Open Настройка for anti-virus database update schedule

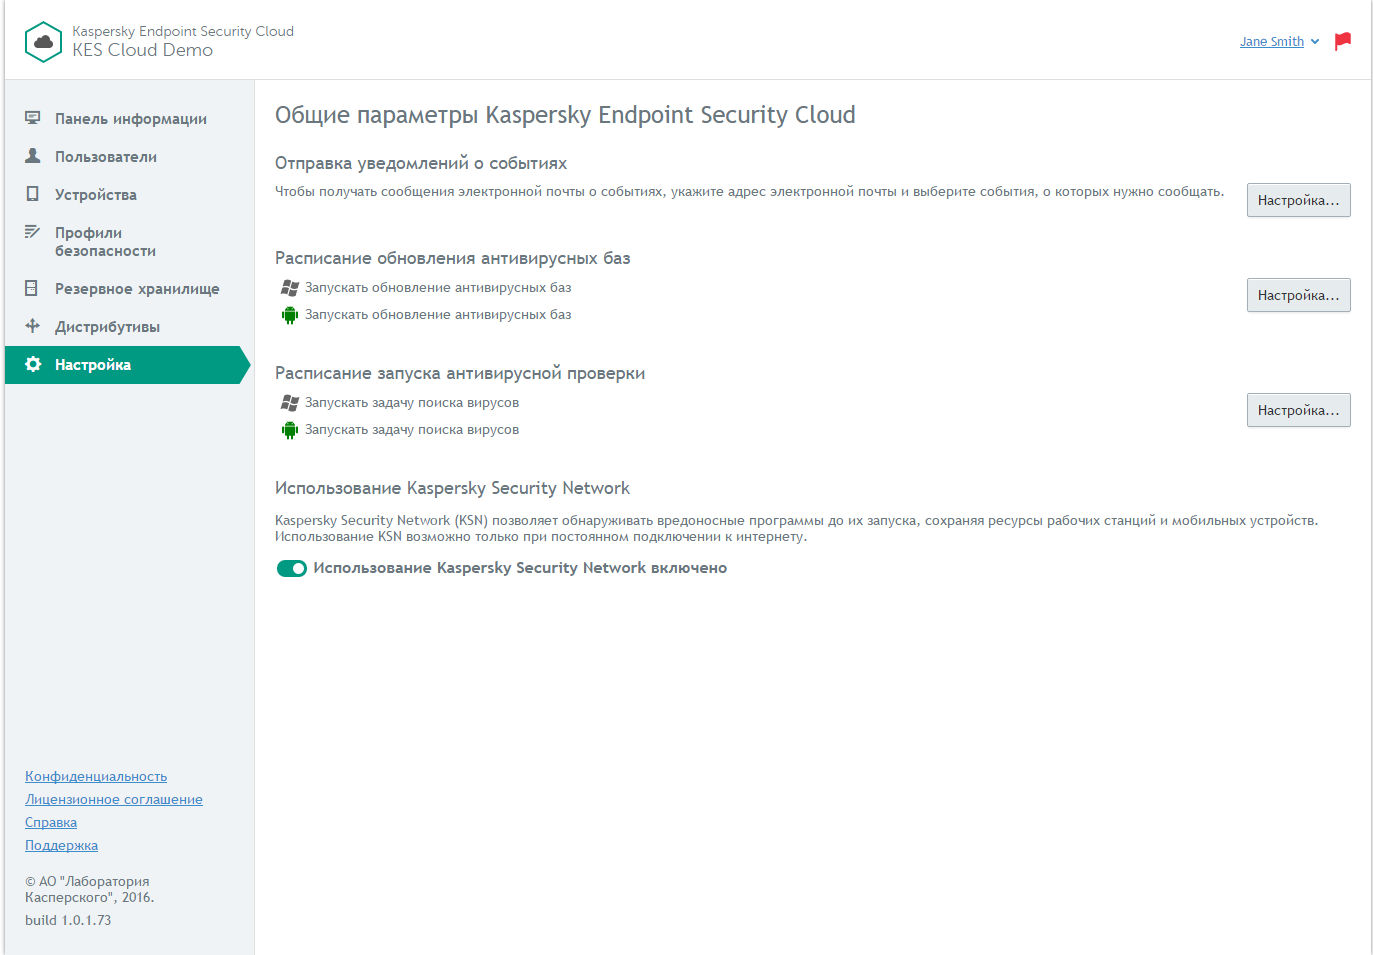(1298, 295)
